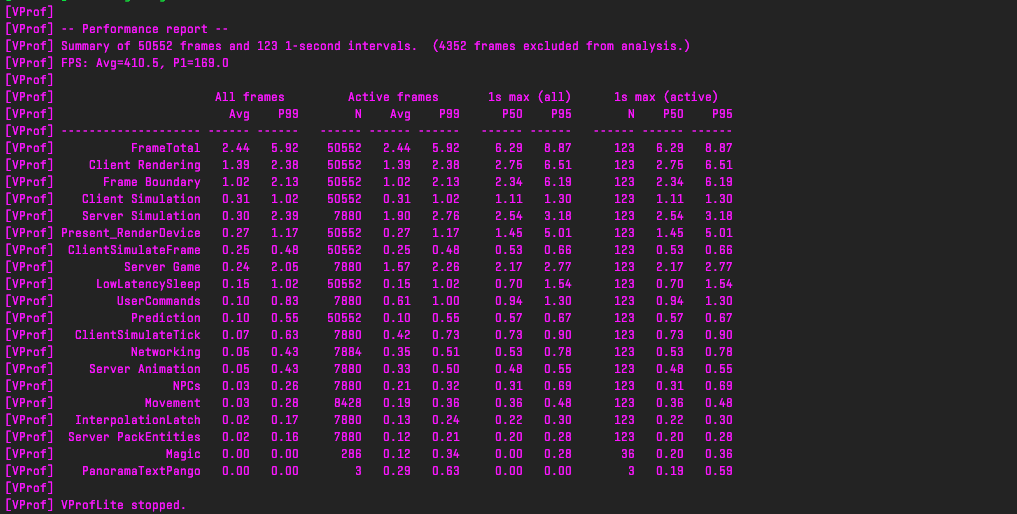The height and width of the screenshot is (514, 1017).
Task: Click the "0.26" all-frames P99 for NPCs
Action: pyautogui.click(x=285, y=386)
